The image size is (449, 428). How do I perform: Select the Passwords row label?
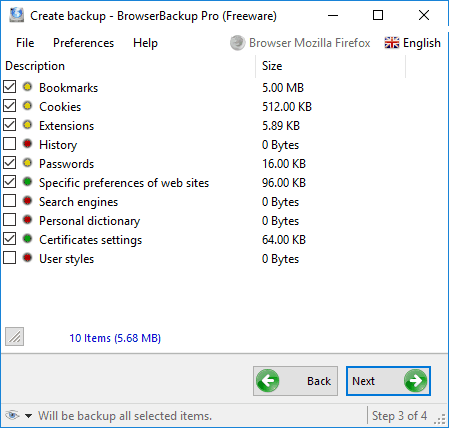[66, 164]
